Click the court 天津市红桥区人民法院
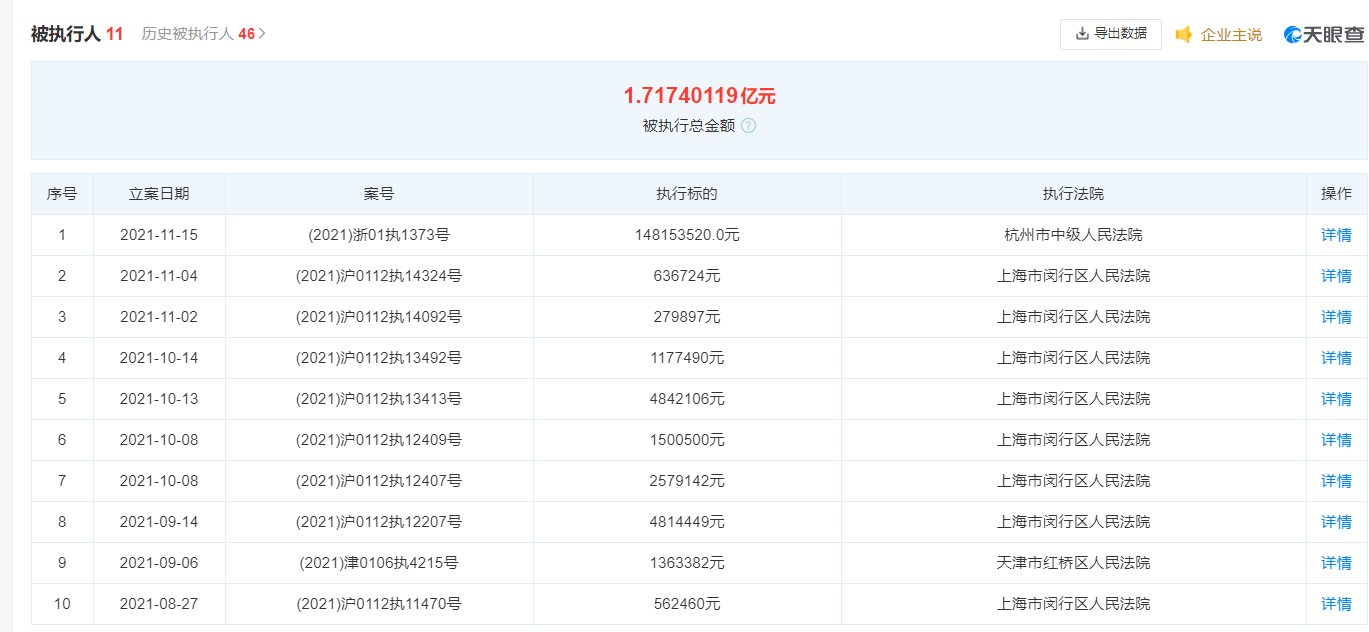The image size is (1369, 632). 1073,563
